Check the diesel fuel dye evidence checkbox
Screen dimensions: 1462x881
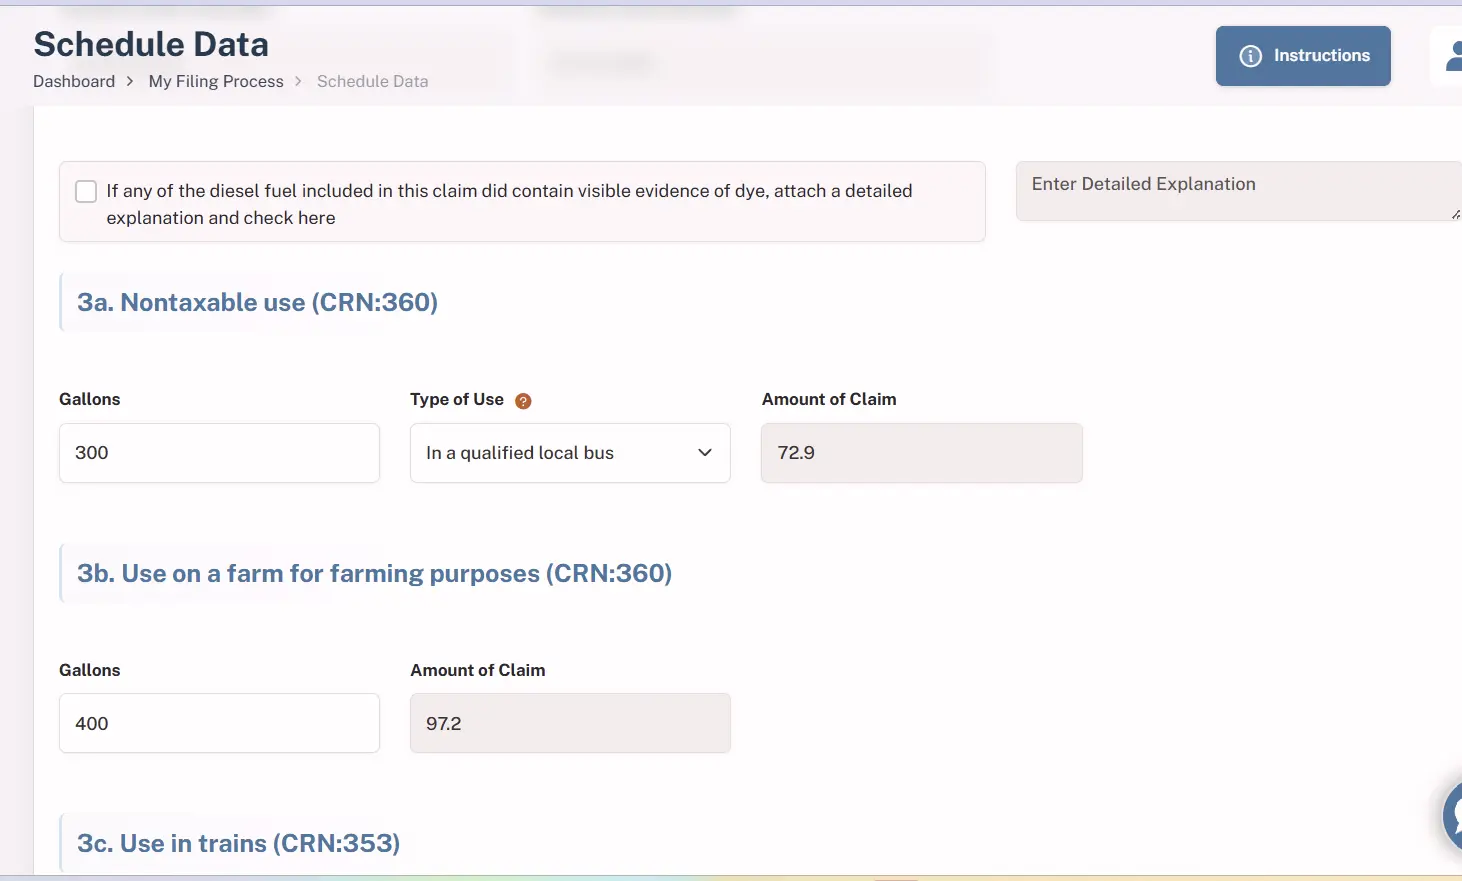[x=86, y=191]
